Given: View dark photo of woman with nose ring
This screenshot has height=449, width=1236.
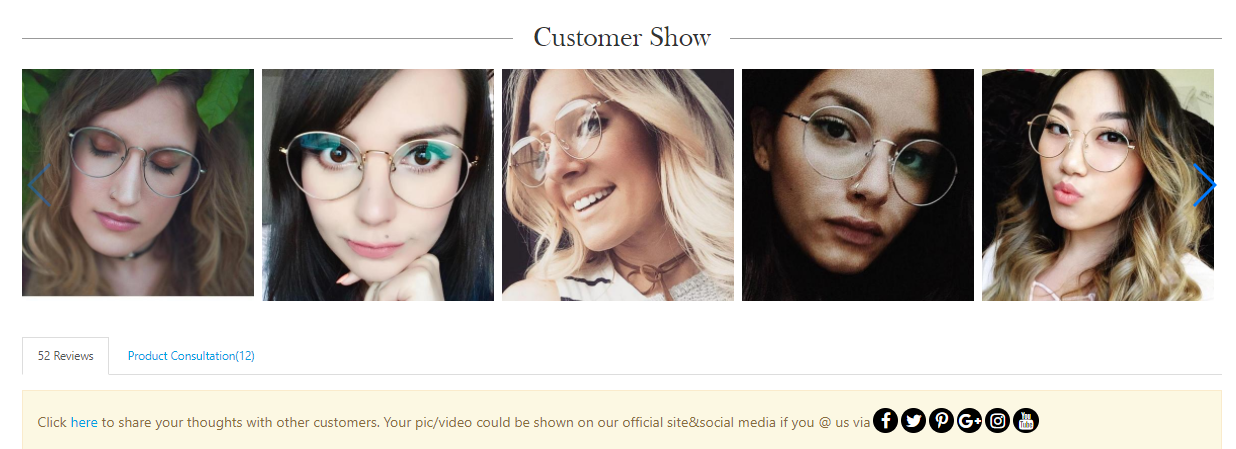Looking at the screenshot, I should [858, 185].
